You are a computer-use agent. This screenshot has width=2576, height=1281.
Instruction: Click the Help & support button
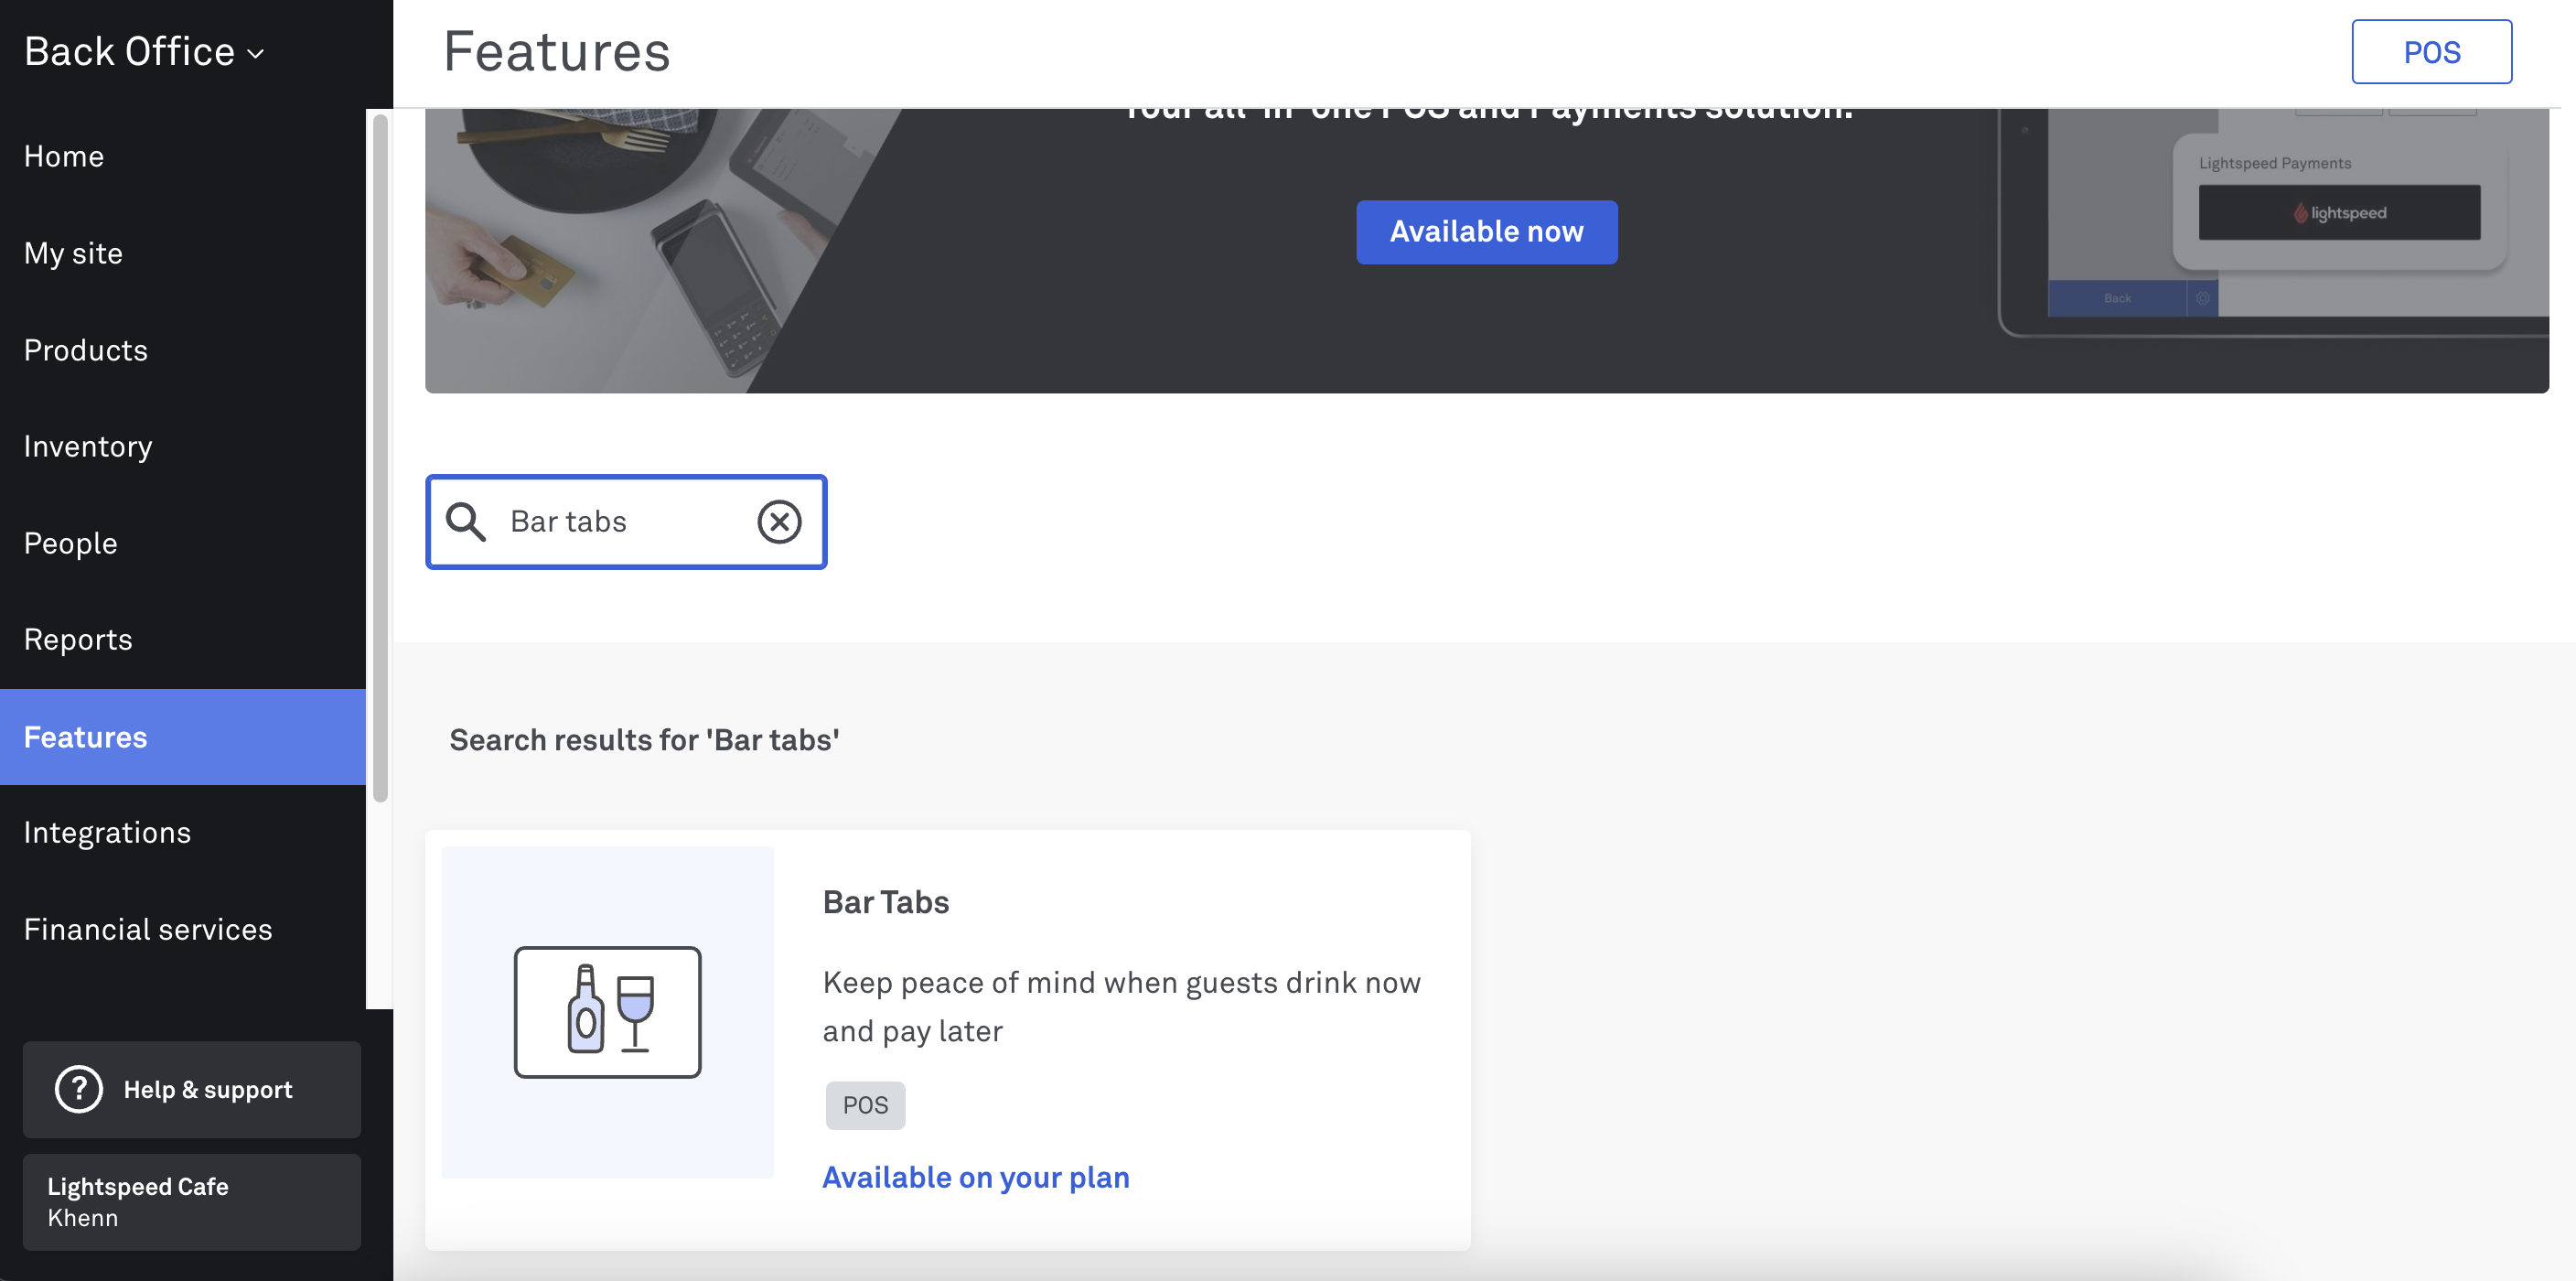click(x=192, y=1089)
